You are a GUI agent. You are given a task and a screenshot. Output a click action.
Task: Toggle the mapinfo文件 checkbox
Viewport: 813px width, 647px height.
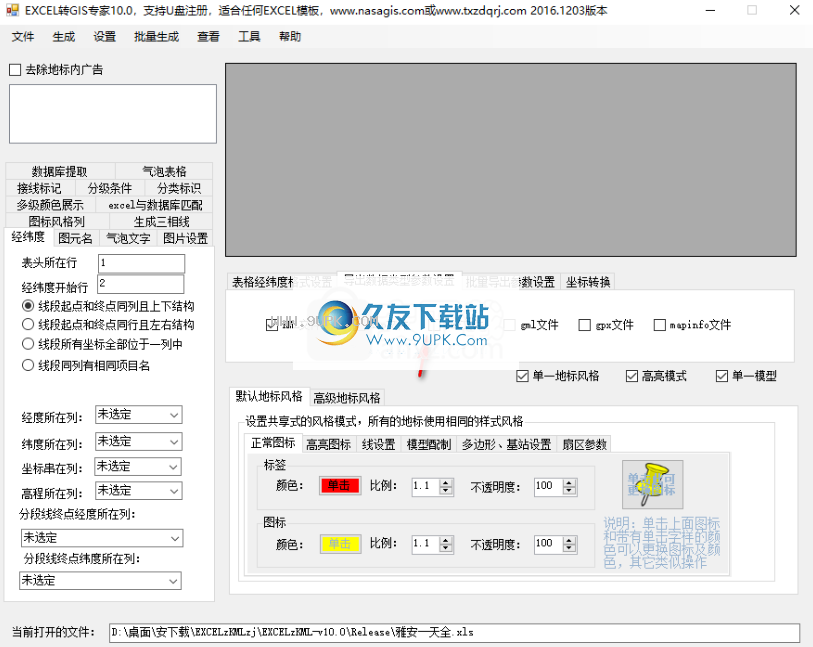tap(660, 325)
